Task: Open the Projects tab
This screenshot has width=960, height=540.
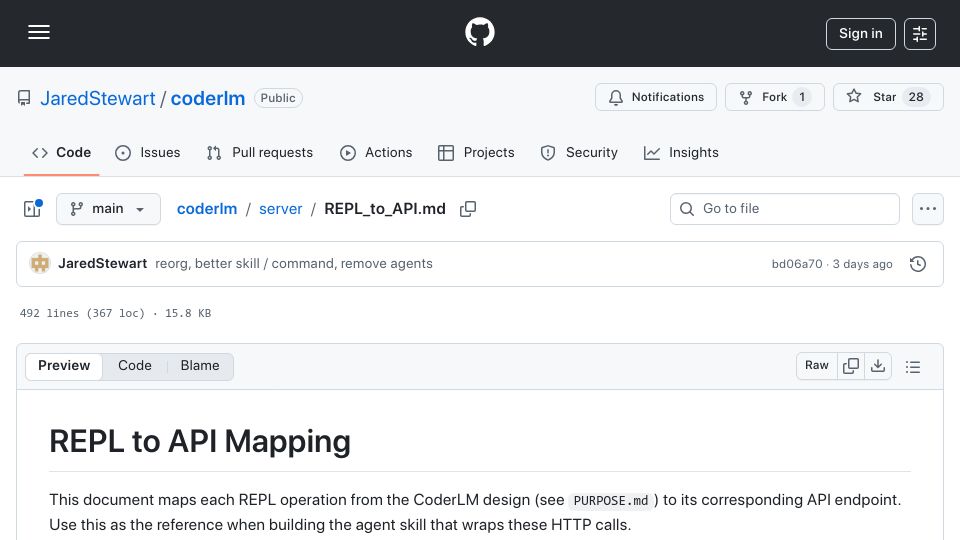Action: (x=476, y=152)
